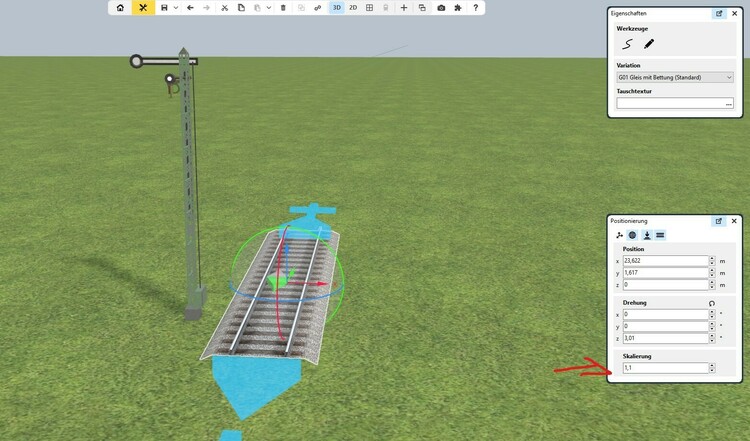Toggle the globe icon in Positionierung
This screenshot has width=750, height=441.
click(x=632, y=235)
